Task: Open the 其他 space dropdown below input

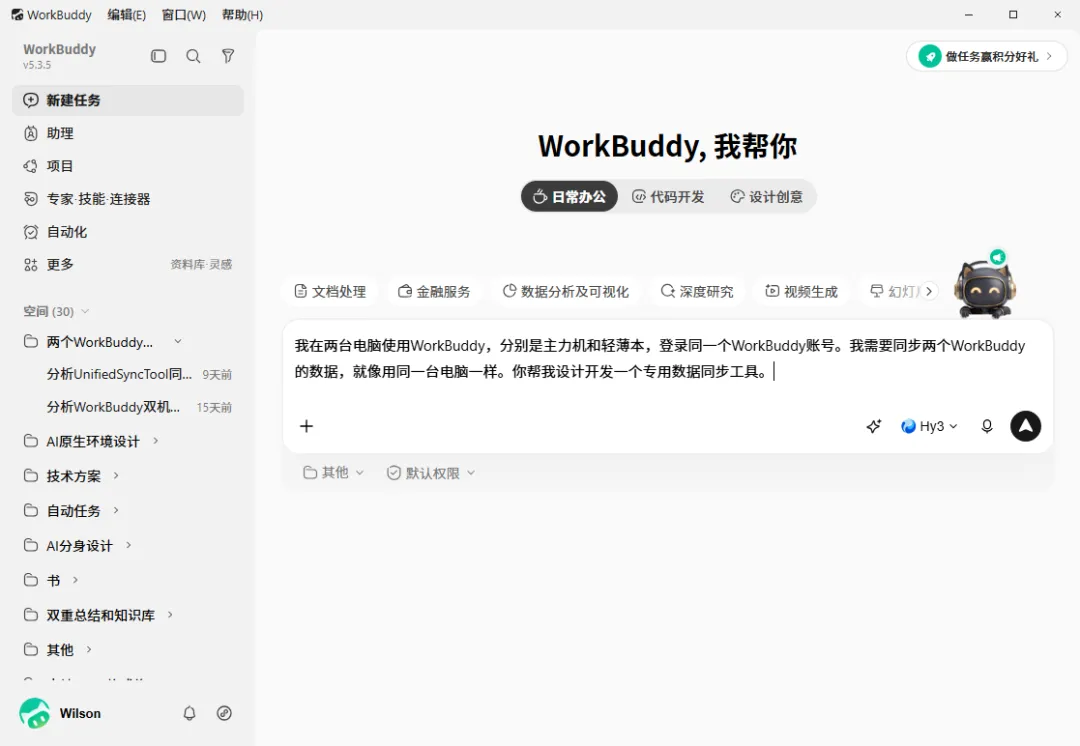Action: click(x=333, y=473)
